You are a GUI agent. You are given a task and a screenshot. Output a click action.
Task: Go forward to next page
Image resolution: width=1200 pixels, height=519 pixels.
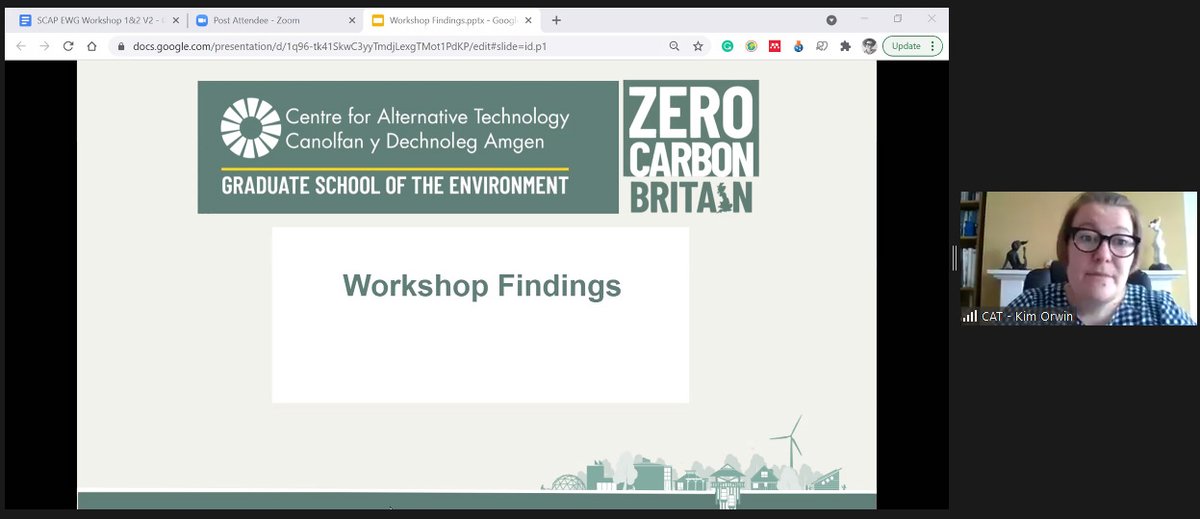click(x=44, y=46)
